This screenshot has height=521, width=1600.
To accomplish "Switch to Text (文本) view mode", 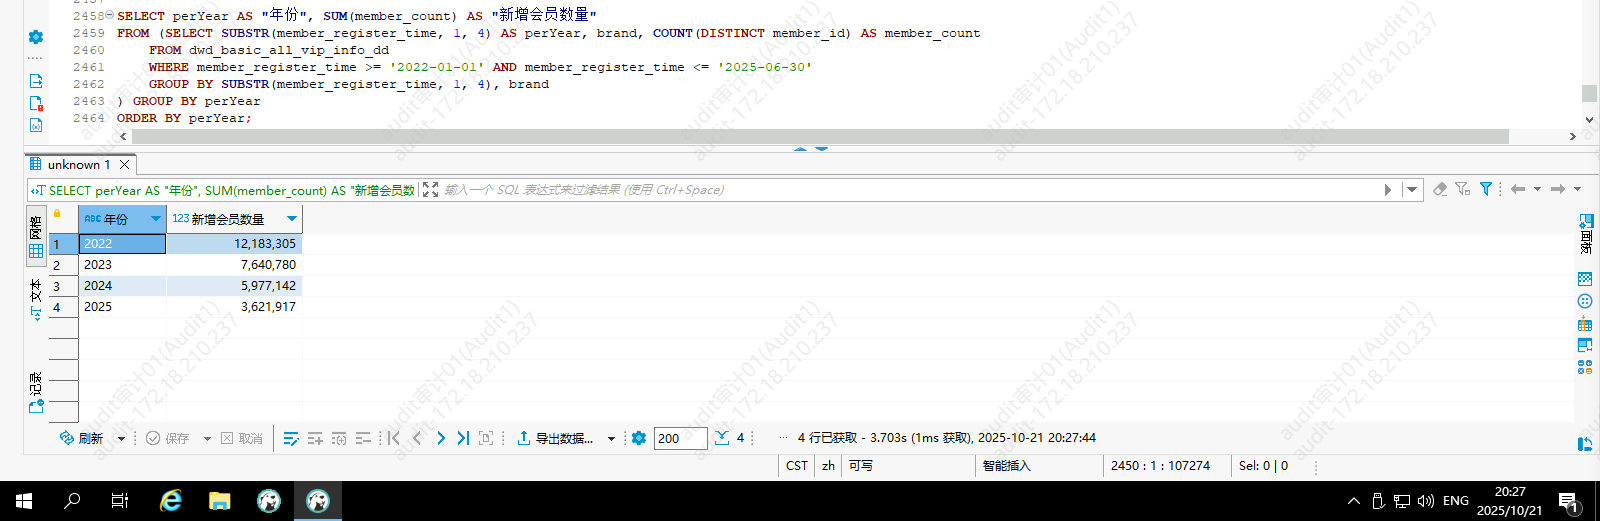I will click(36, 299).
